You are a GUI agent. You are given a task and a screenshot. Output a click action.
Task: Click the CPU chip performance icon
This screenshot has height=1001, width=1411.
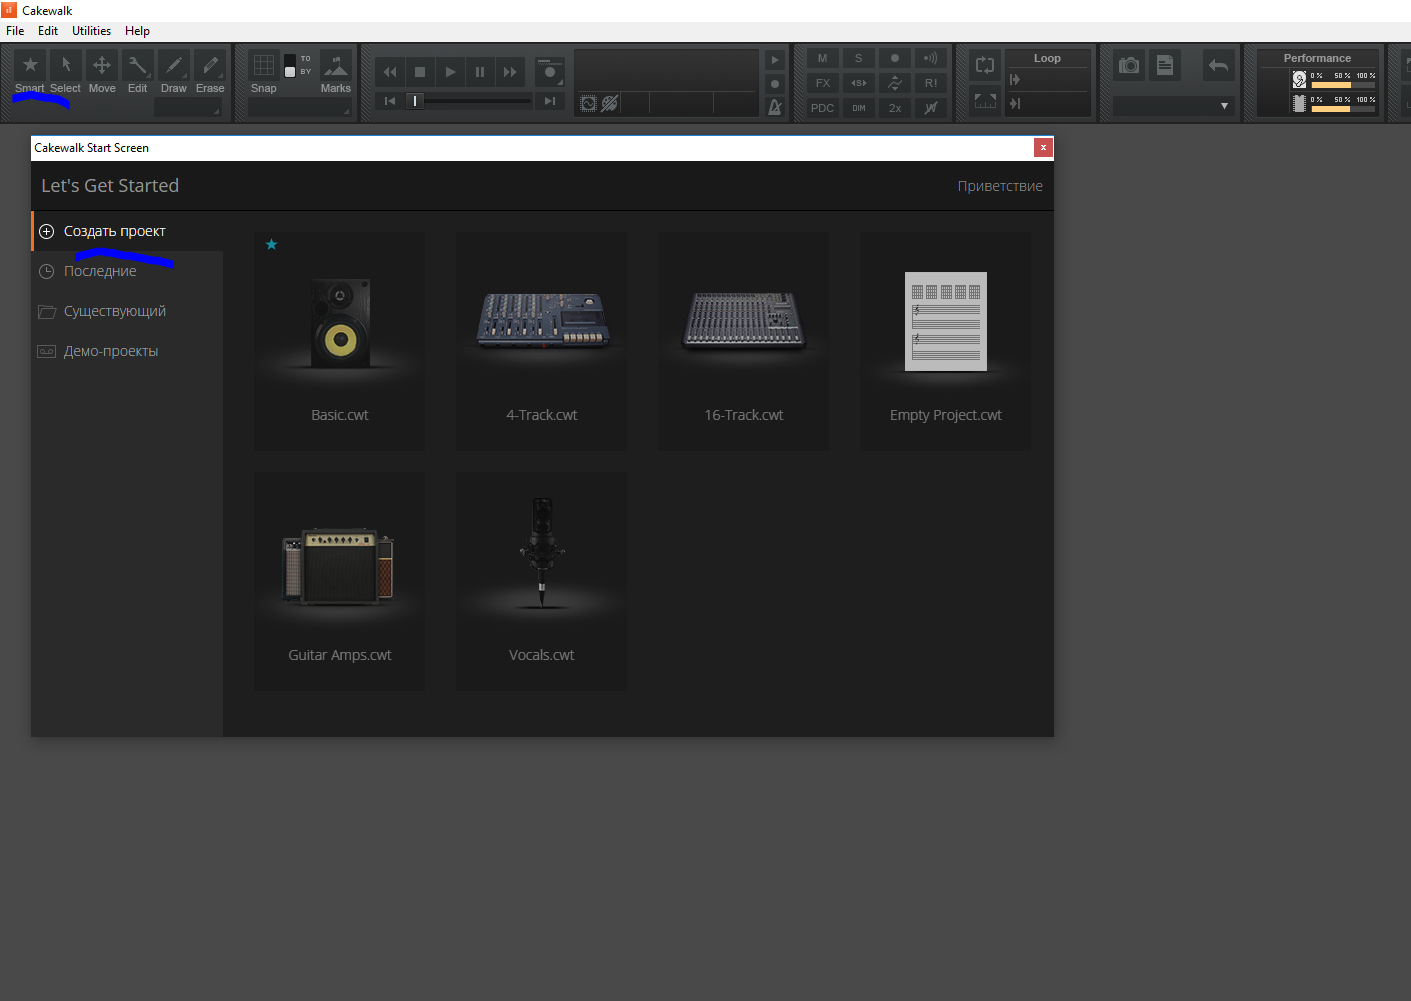pyautogui.click(x=1299, y=103)
